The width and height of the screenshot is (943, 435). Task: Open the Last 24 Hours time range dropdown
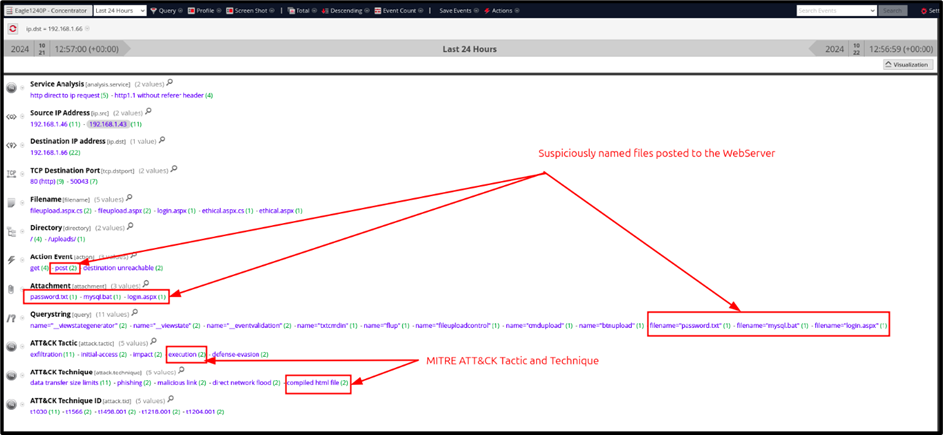click(x=120, y=10)
